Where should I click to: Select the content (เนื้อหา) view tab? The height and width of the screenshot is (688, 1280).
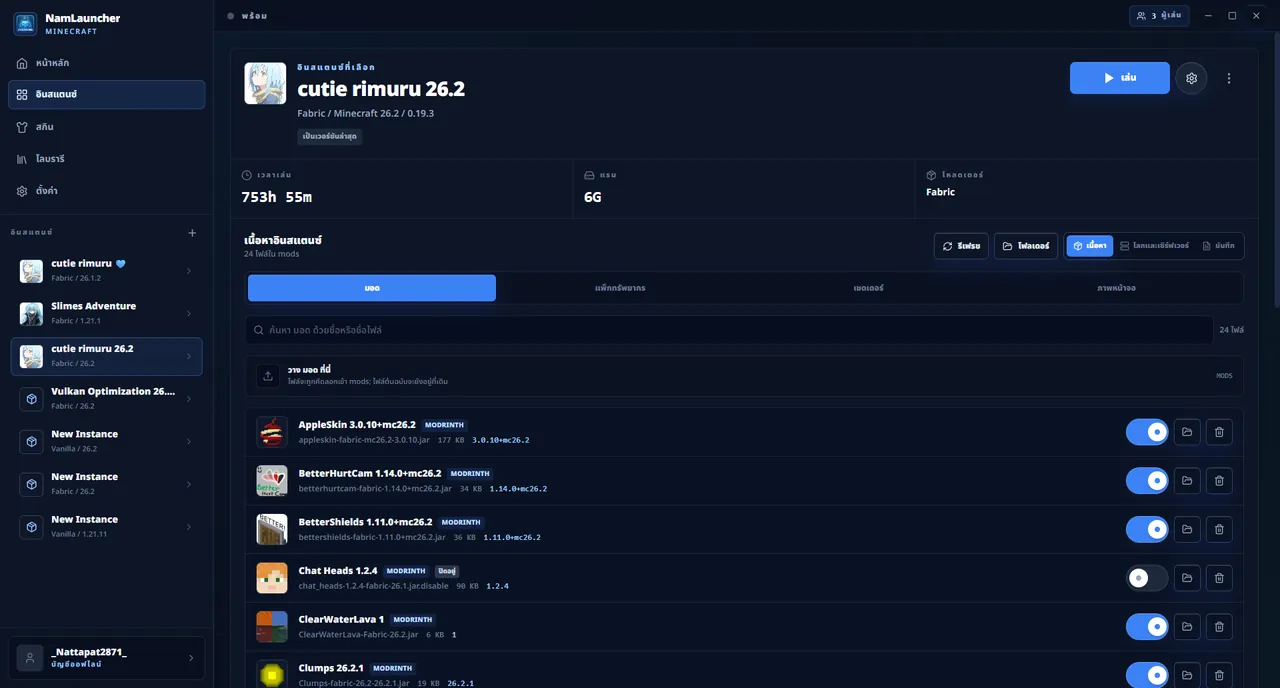[1090, 246]
